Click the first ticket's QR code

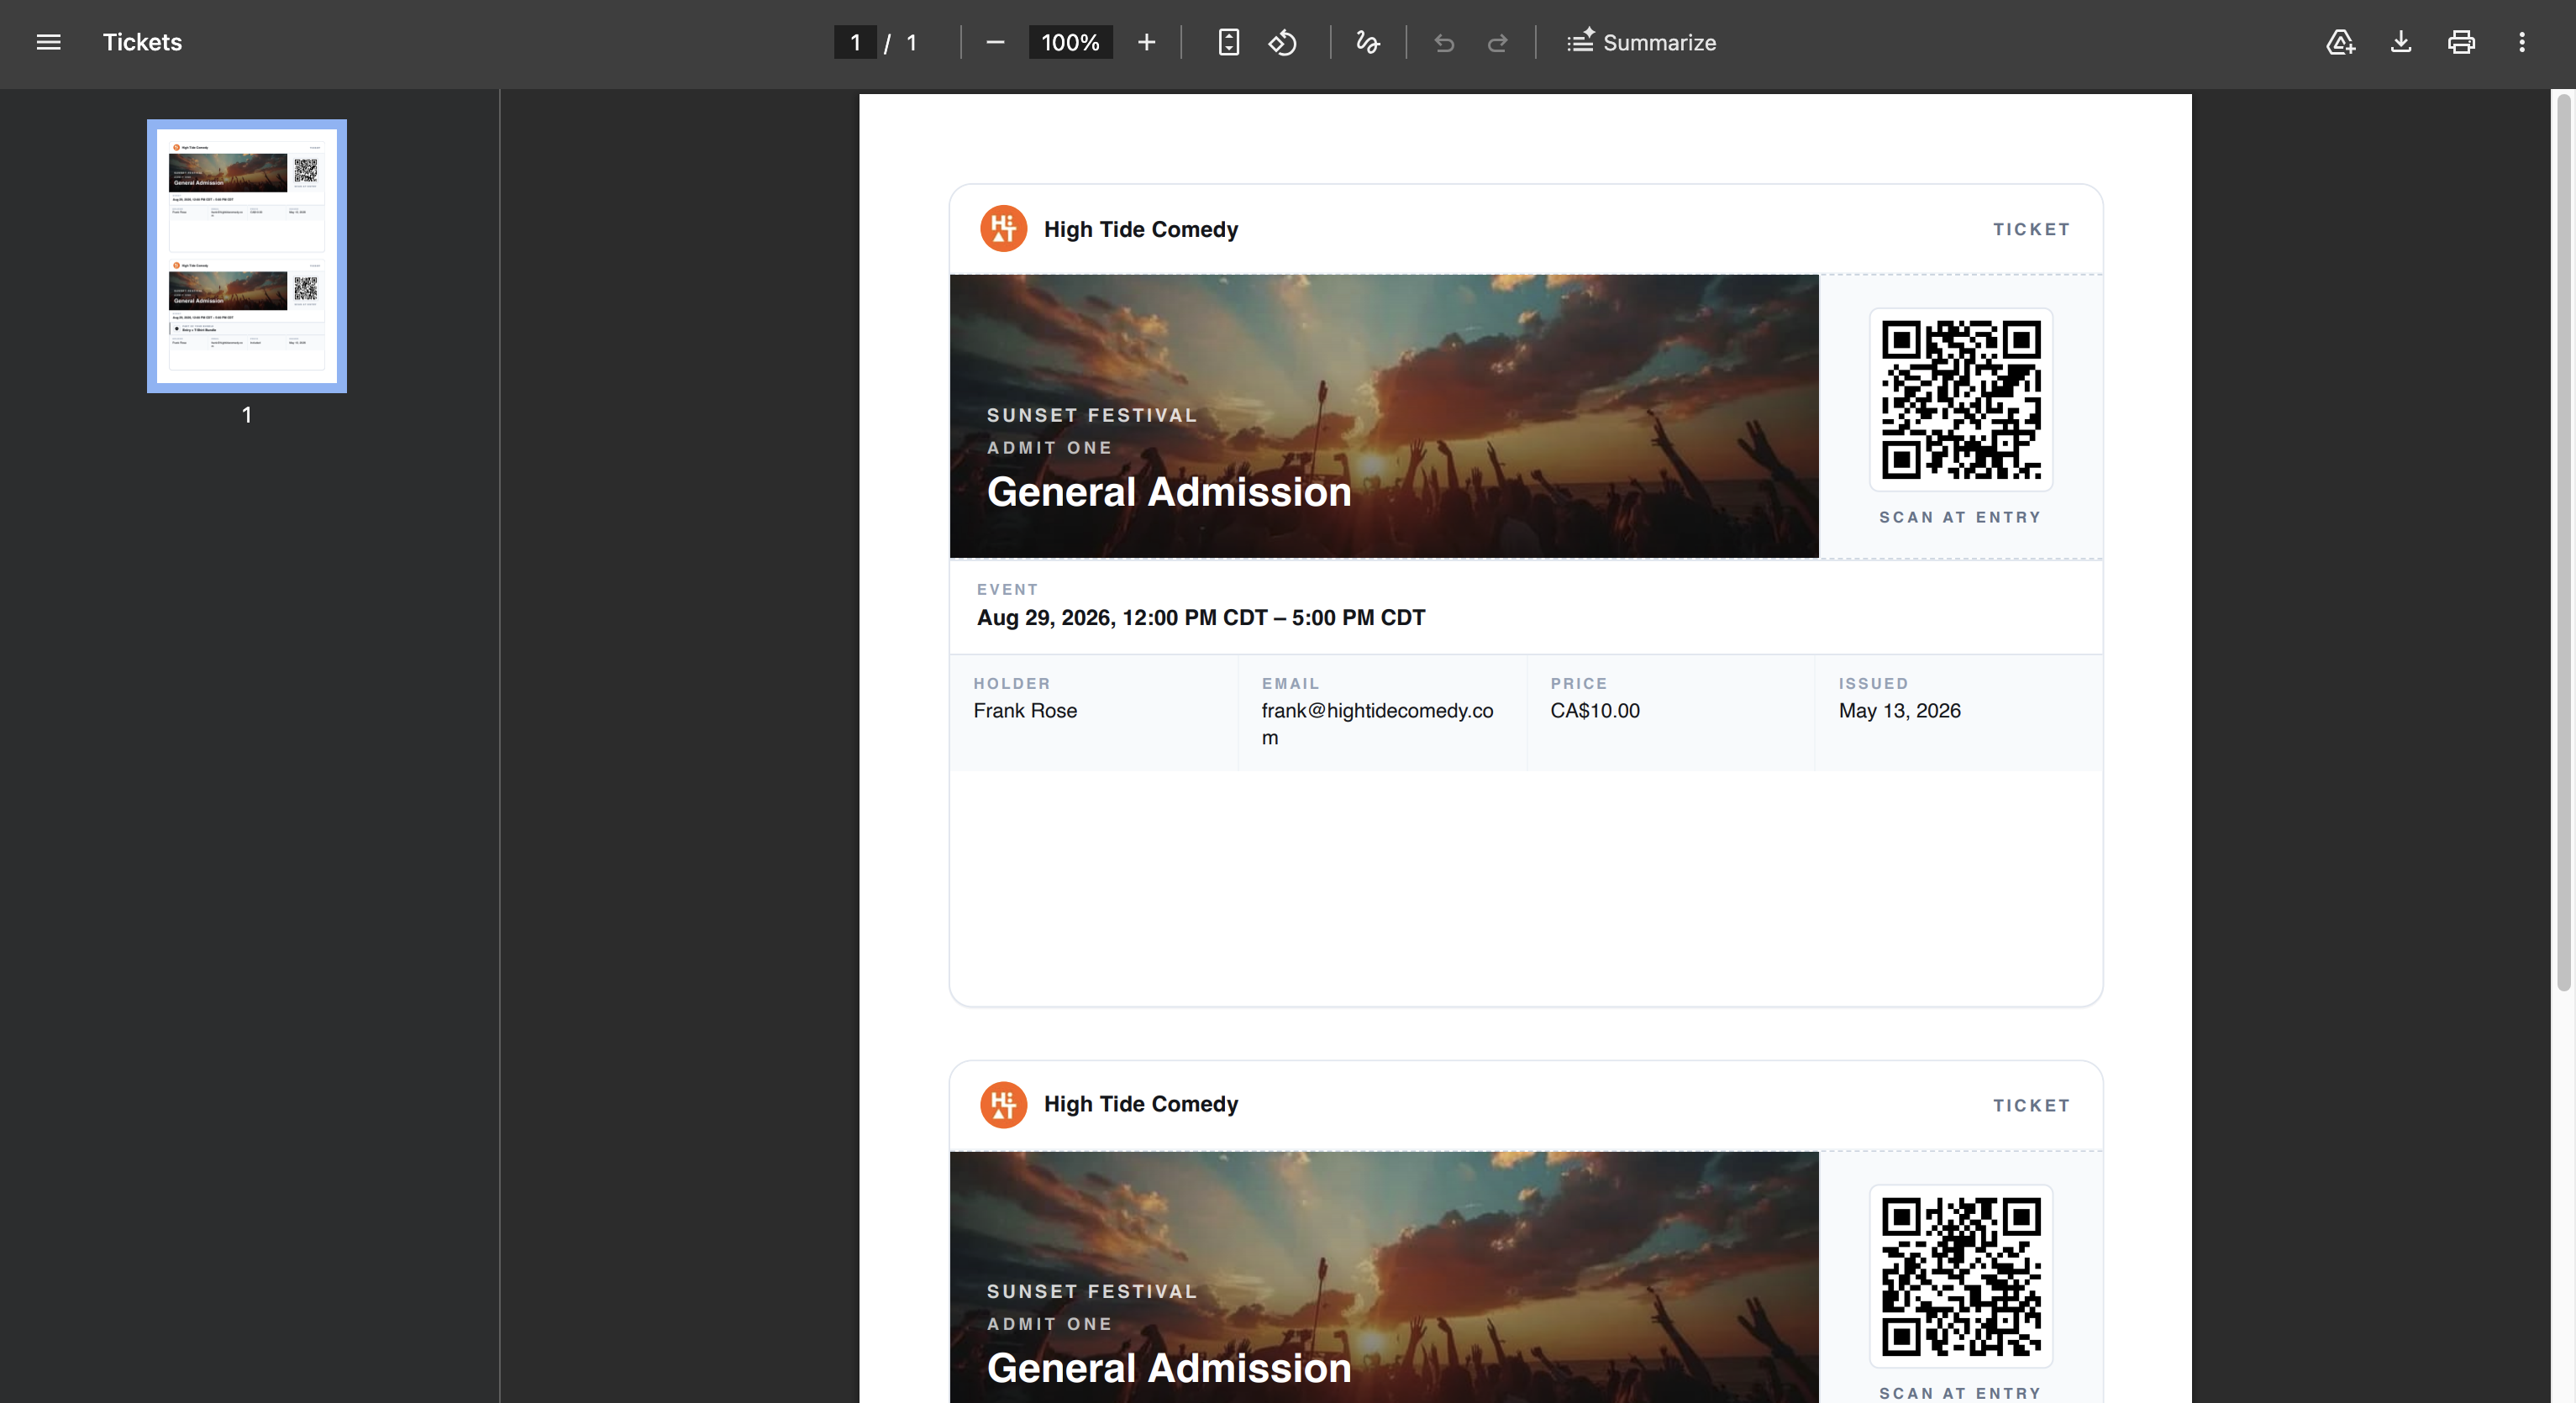coord(1960,399)
